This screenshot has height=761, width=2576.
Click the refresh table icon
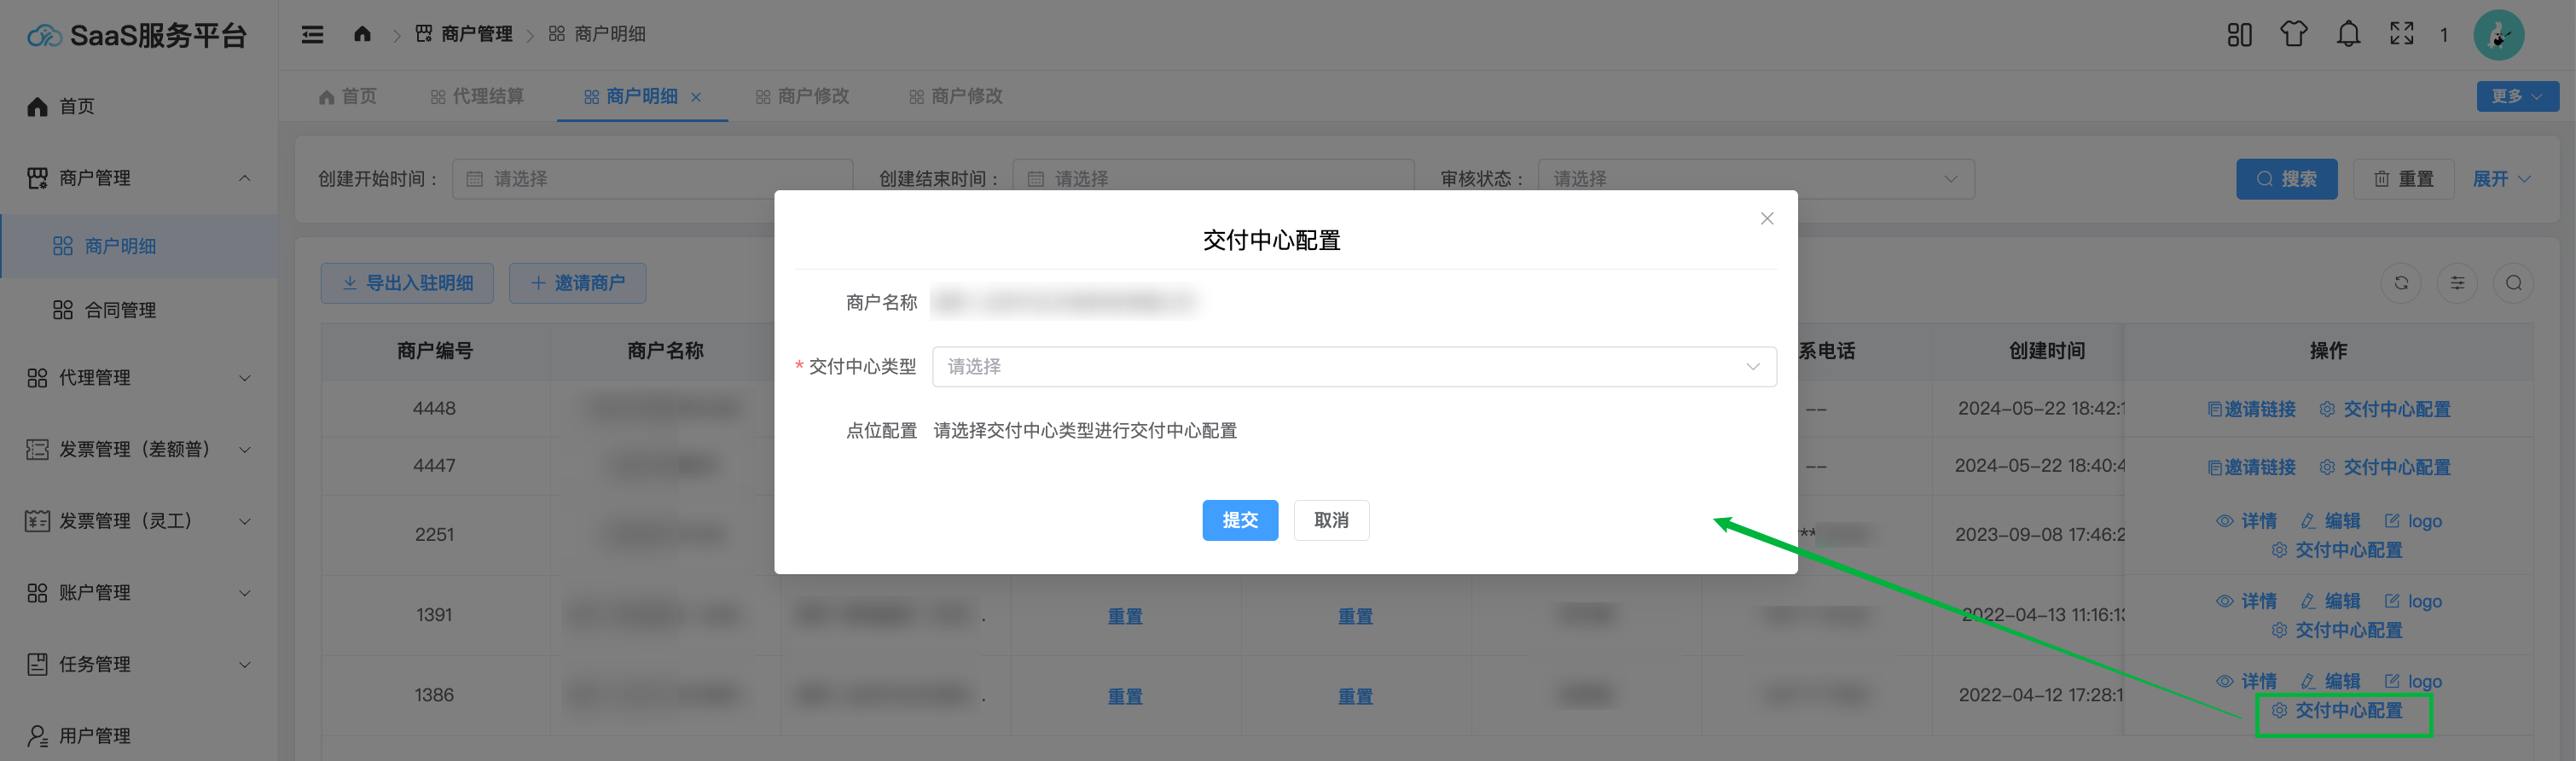[x=2400, y=284]
